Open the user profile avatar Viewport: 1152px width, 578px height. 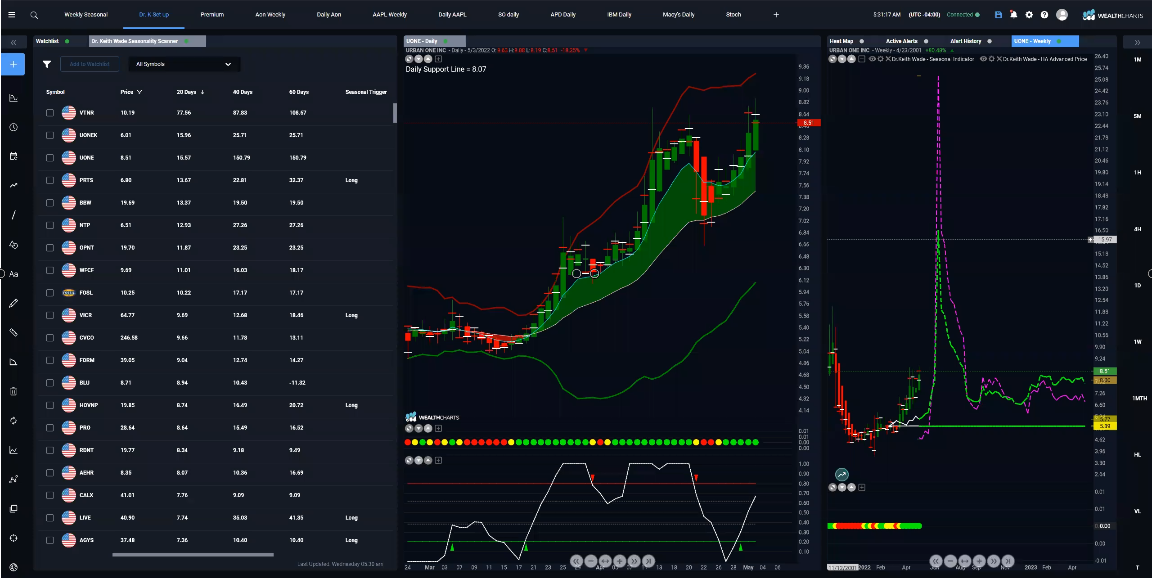(x=1062, y=15)
